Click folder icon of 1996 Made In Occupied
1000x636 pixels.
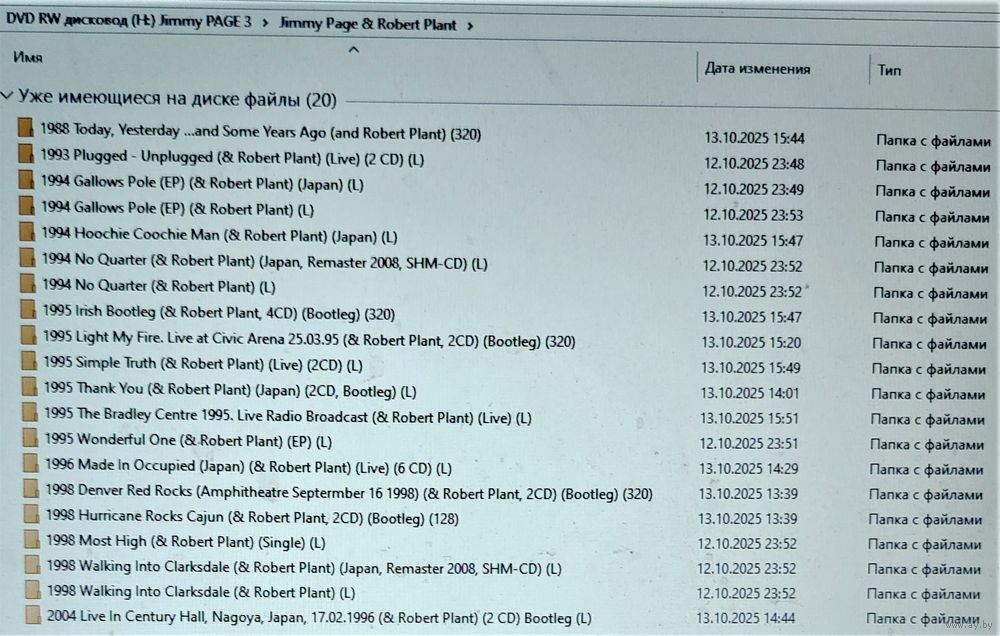(31, 465)
